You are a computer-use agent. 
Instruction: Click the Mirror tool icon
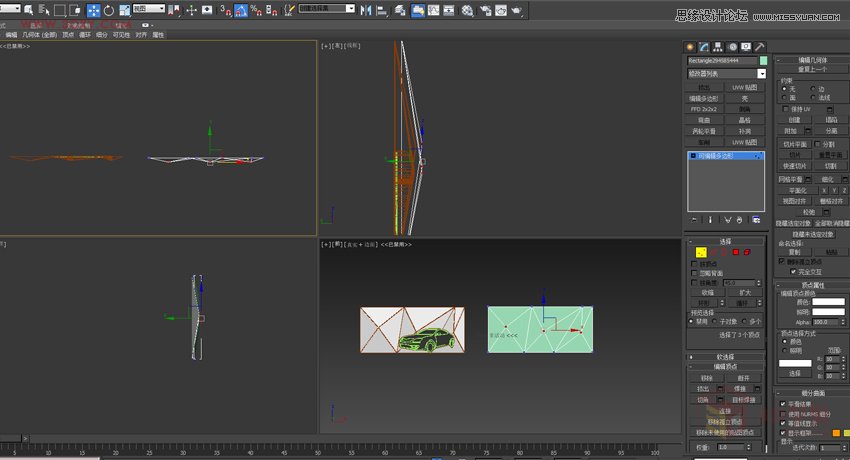365,10
